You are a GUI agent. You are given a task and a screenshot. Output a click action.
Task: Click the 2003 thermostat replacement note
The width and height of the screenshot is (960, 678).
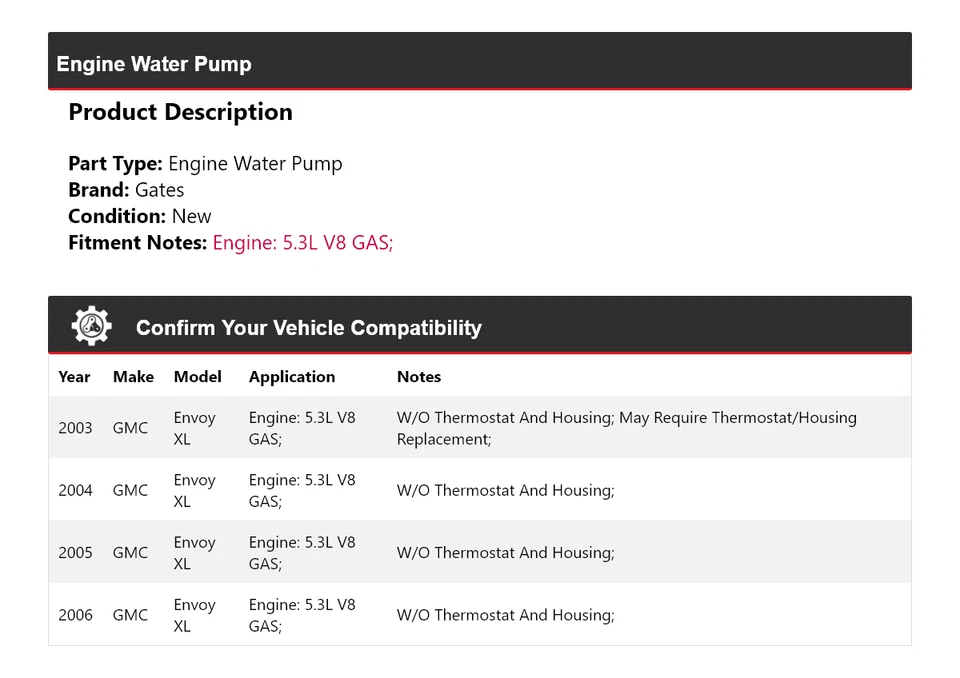point(626,428)
